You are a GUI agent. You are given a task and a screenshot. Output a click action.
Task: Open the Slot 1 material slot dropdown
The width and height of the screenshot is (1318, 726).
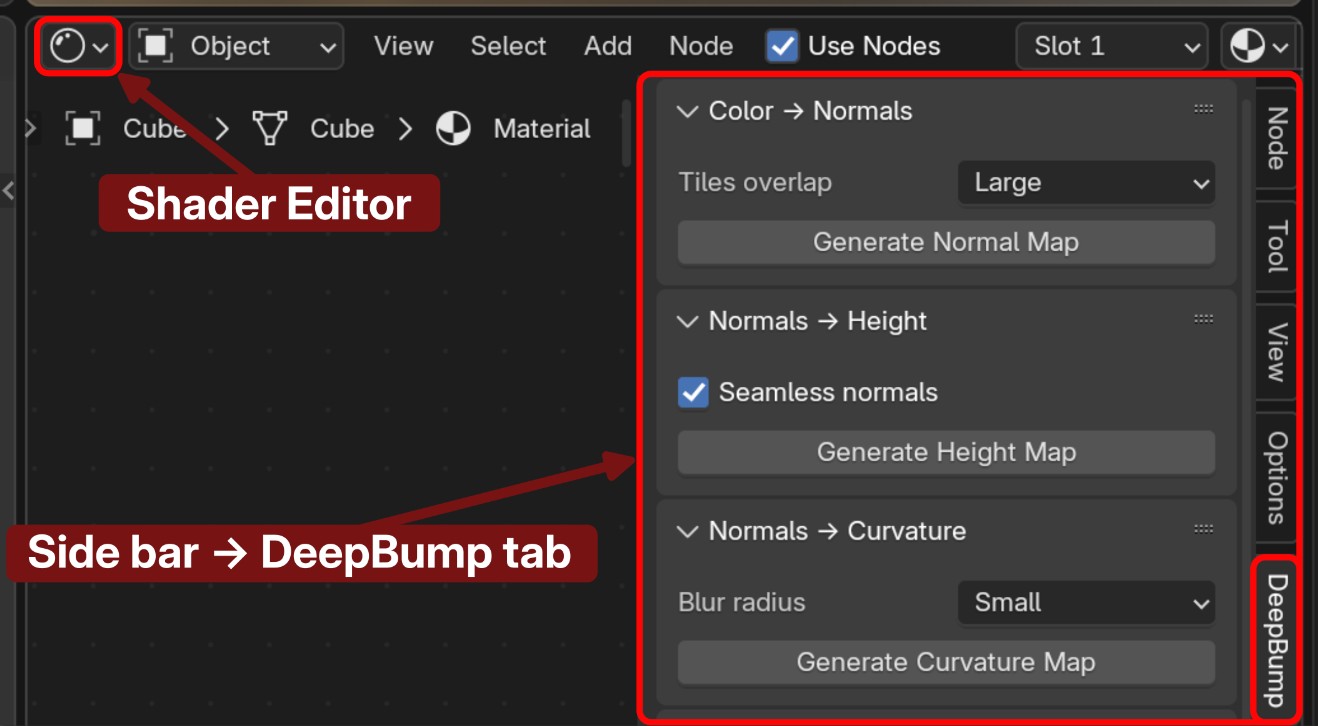(x=1111, y=47)
